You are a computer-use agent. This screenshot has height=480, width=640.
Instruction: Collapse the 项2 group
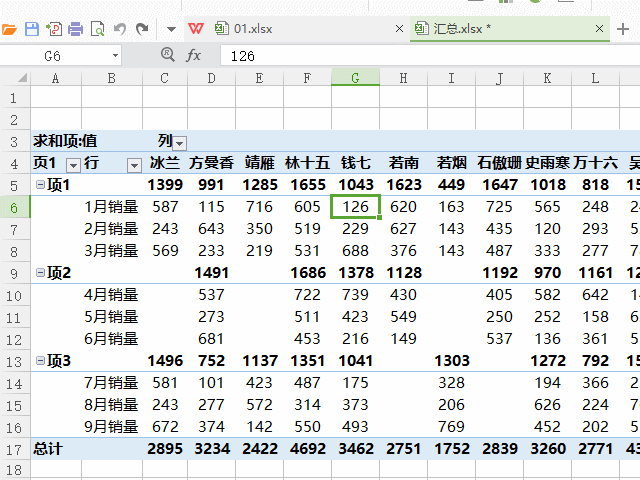(40, 272)
